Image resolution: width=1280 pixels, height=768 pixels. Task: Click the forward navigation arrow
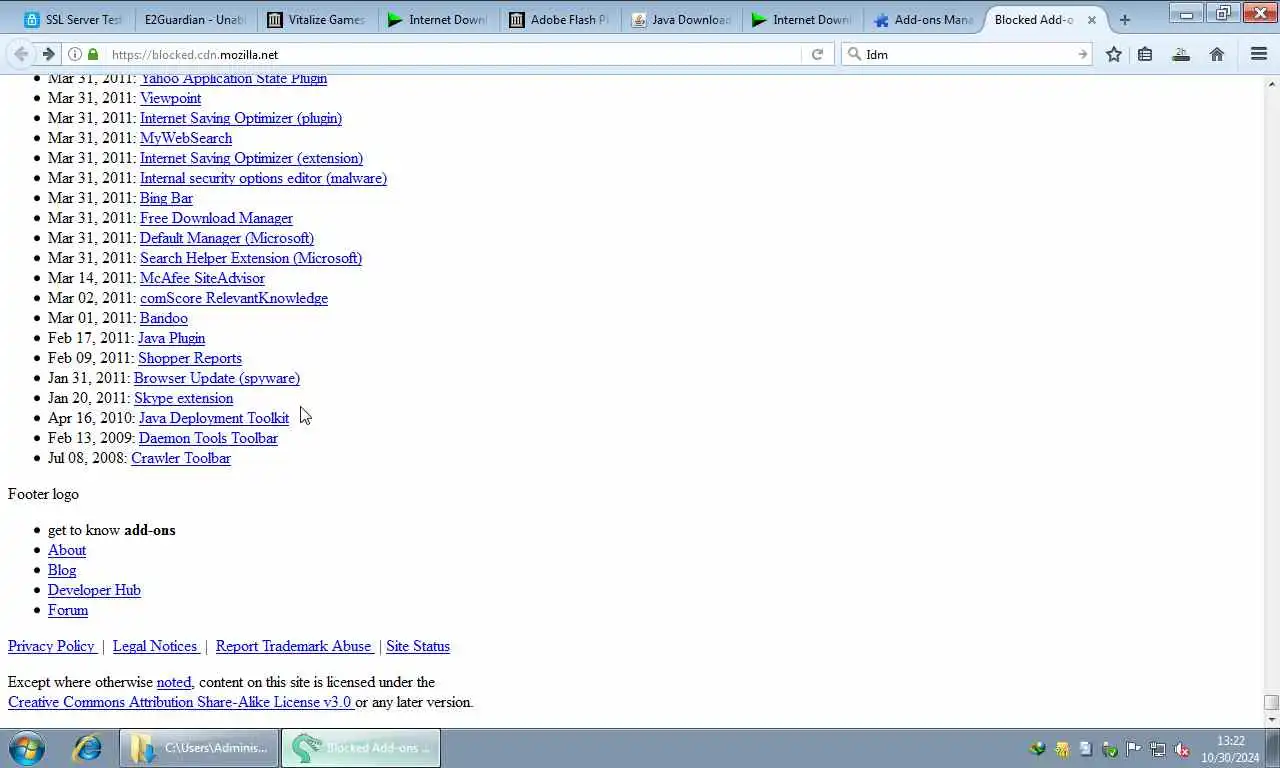point(48,54)
